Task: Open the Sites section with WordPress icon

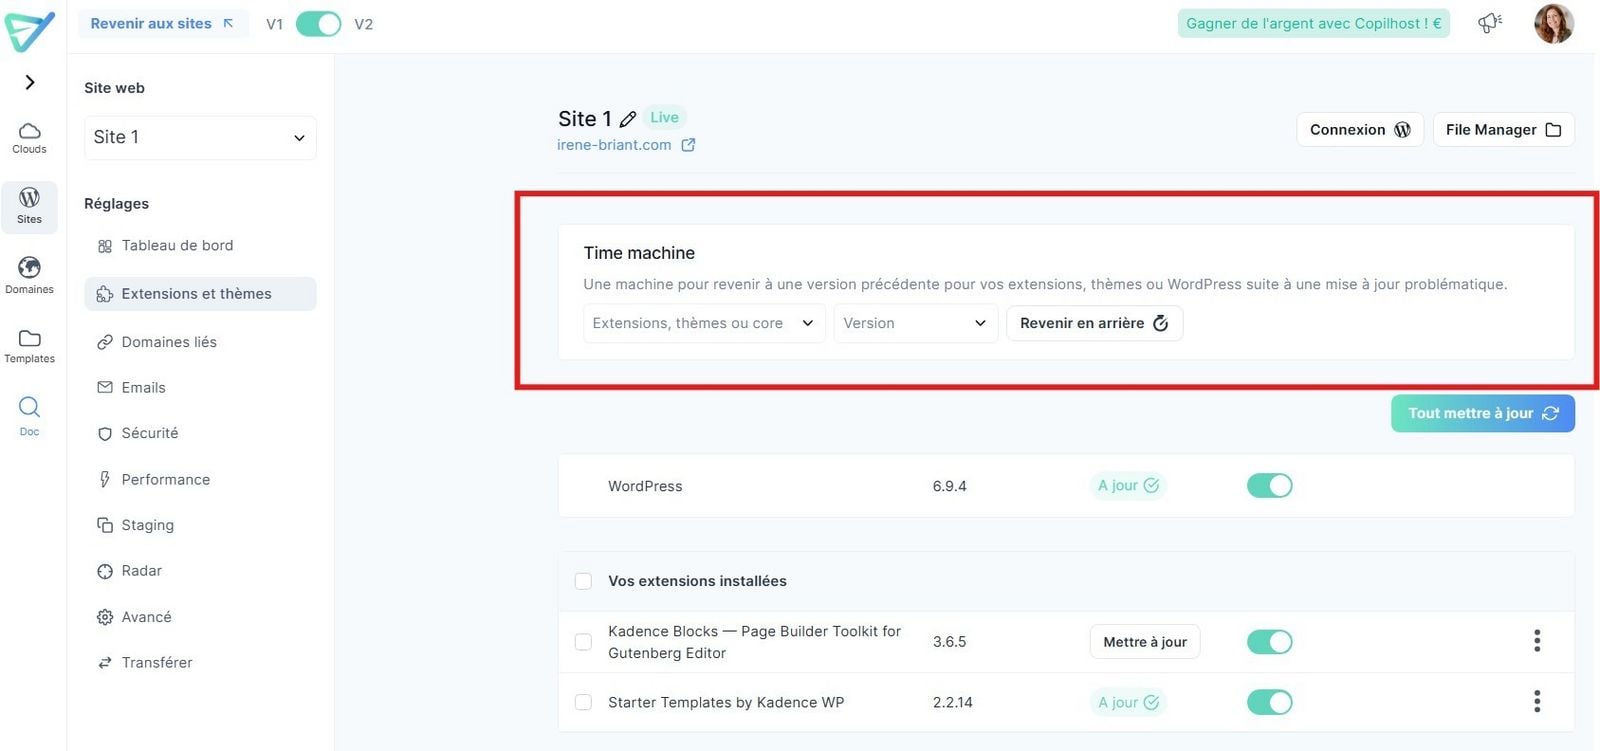Action: coord(30,207)
